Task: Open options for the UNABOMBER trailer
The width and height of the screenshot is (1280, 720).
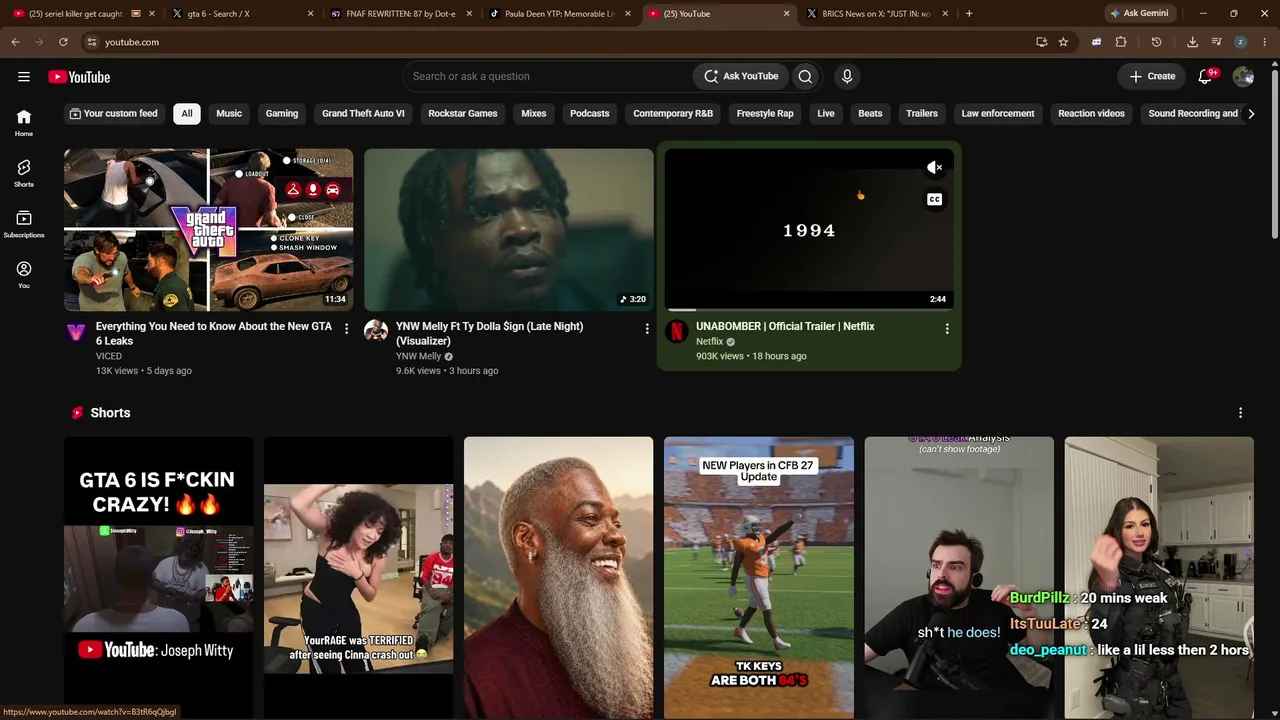Action: coord(947,328)
